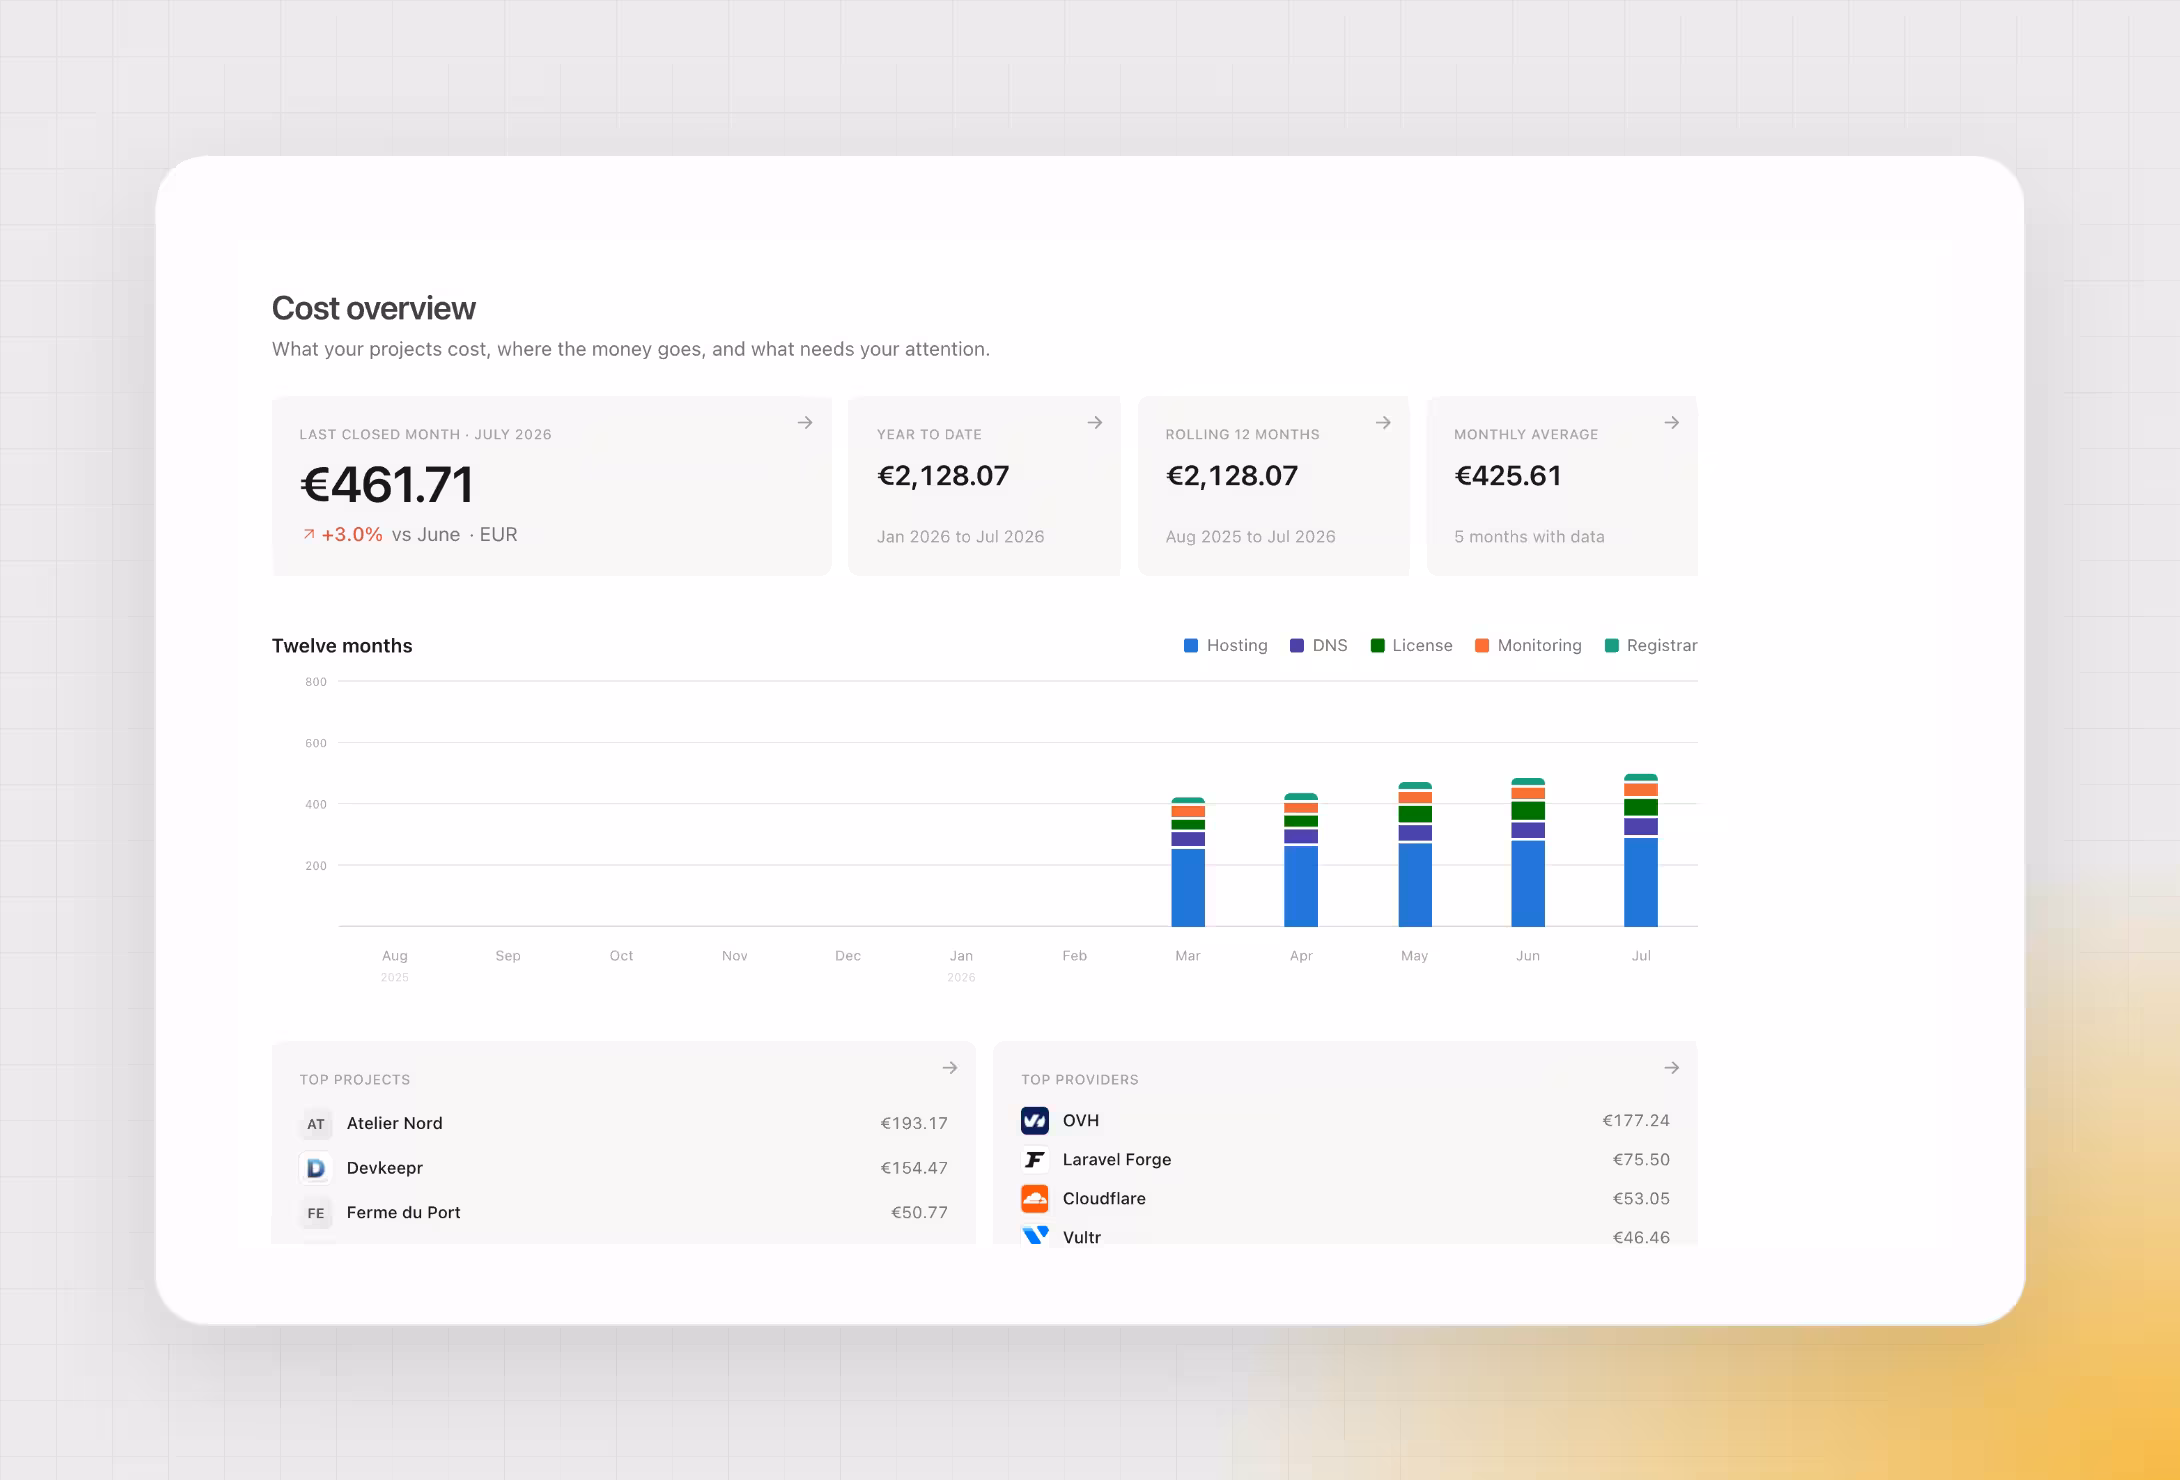Click the Top Providers section heading
The width and height of the screenshot is (2180, 1480).
point(1080,1080)
